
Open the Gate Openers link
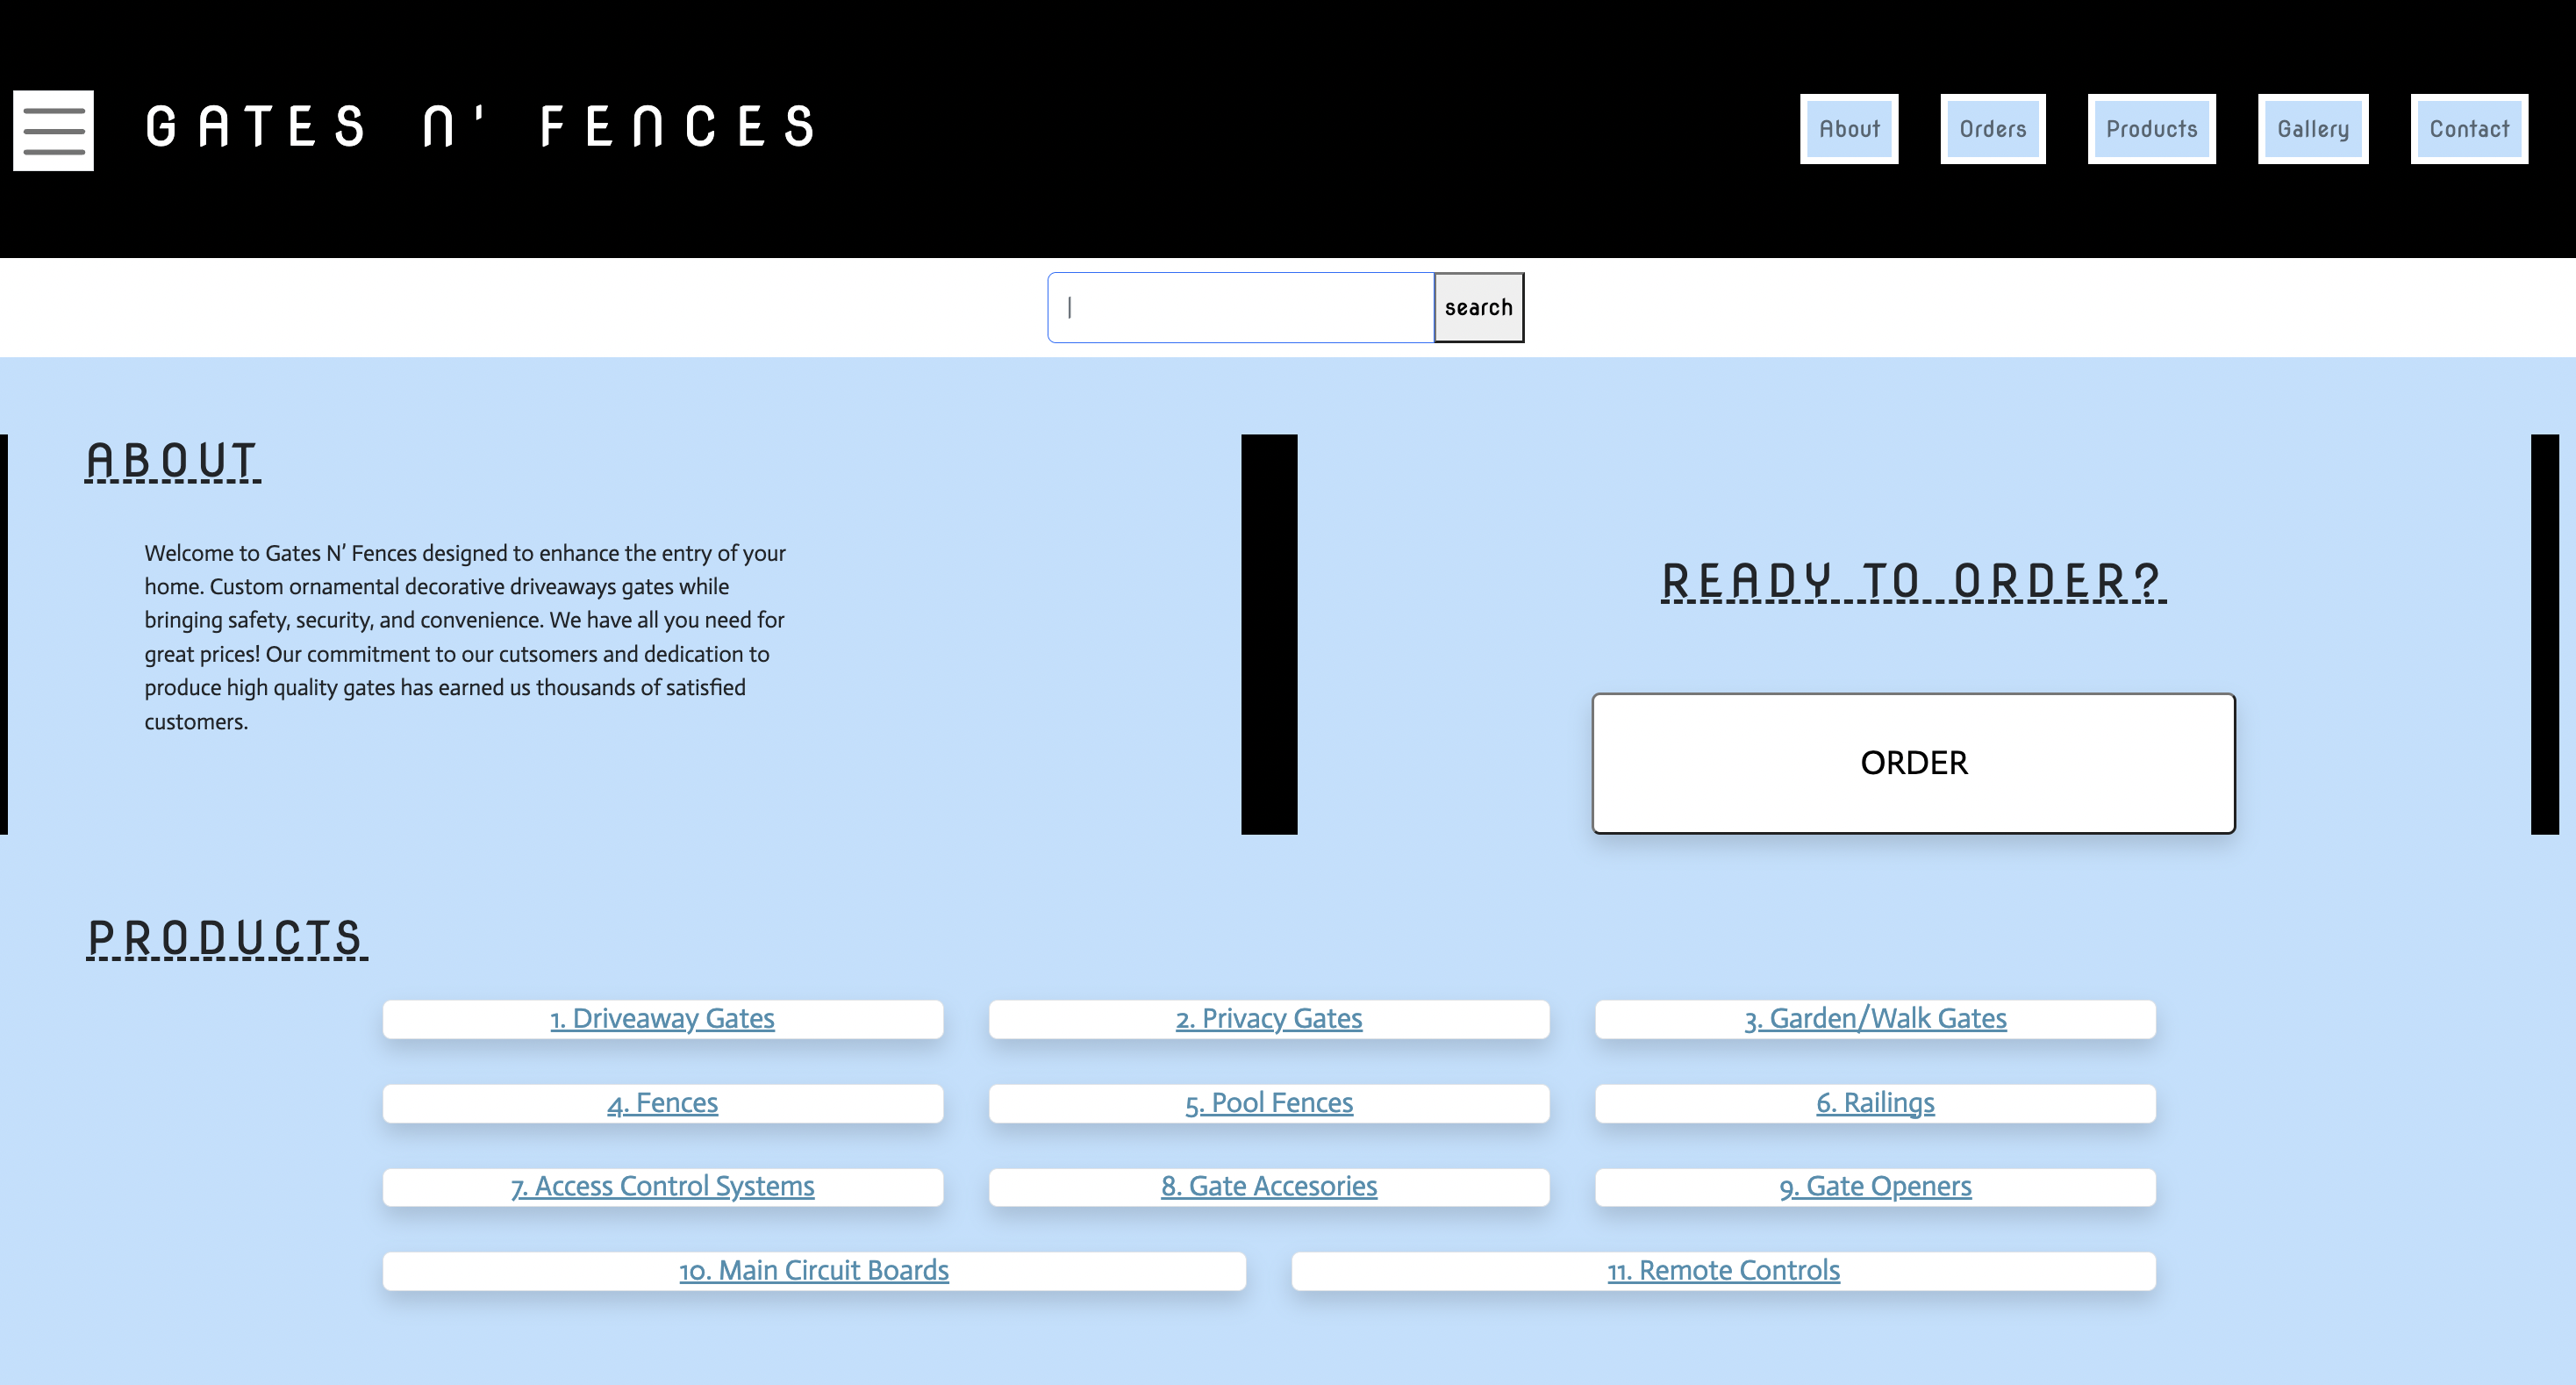[1874, 1186]
